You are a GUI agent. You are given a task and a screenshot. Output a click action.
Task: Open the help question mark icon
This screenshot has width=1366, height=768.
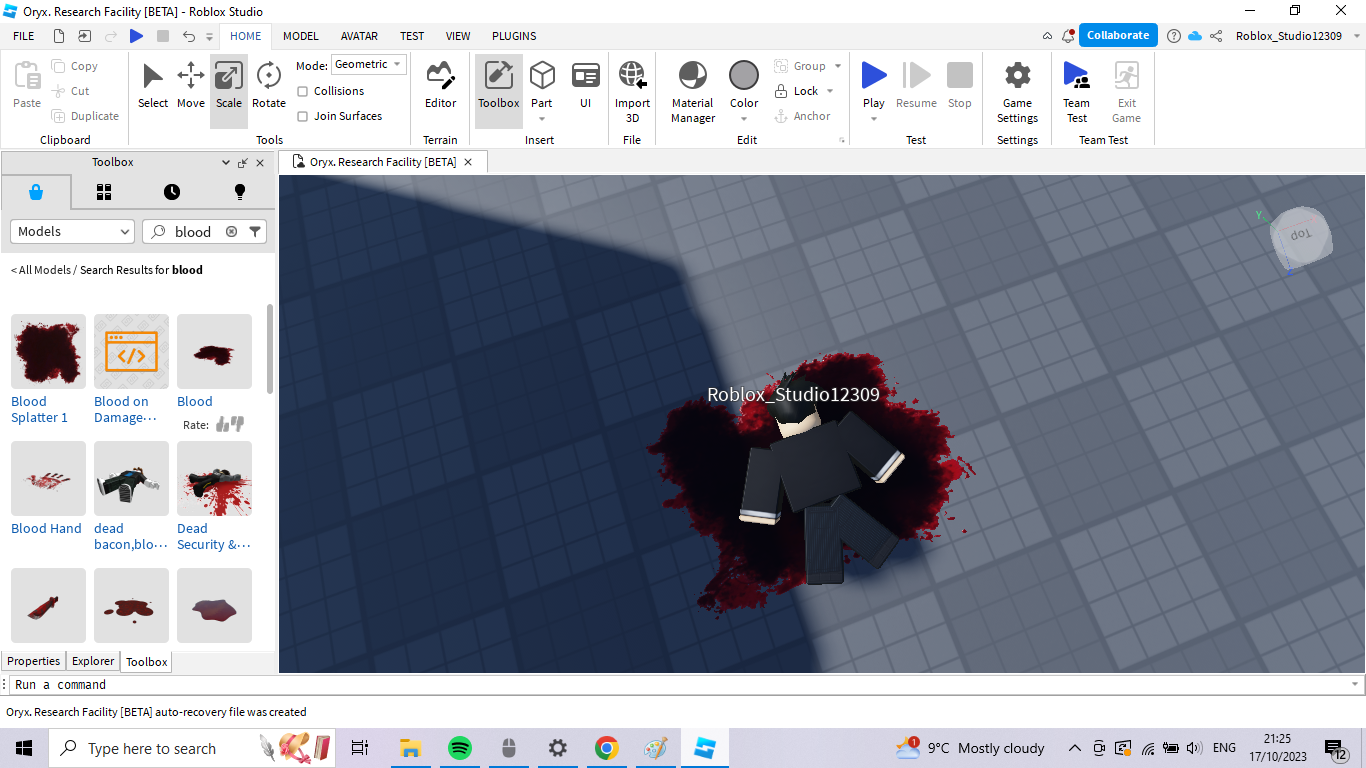point(1174,36)
